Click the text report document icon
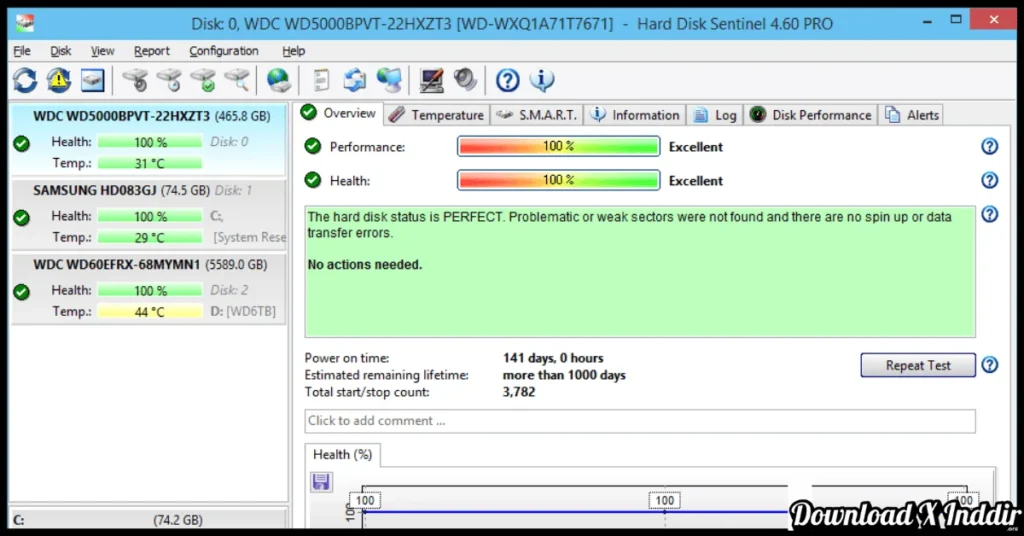Image resolution: width=1024 pixels, height=536 pixels. tap(321, 80)
